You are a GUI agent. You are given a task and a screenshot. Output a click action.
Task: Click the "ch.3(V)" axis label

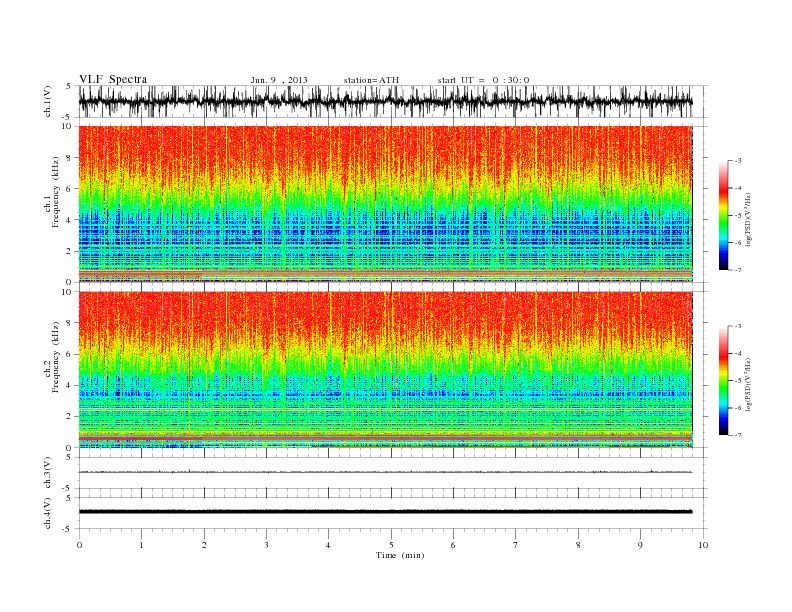(48, 473)
